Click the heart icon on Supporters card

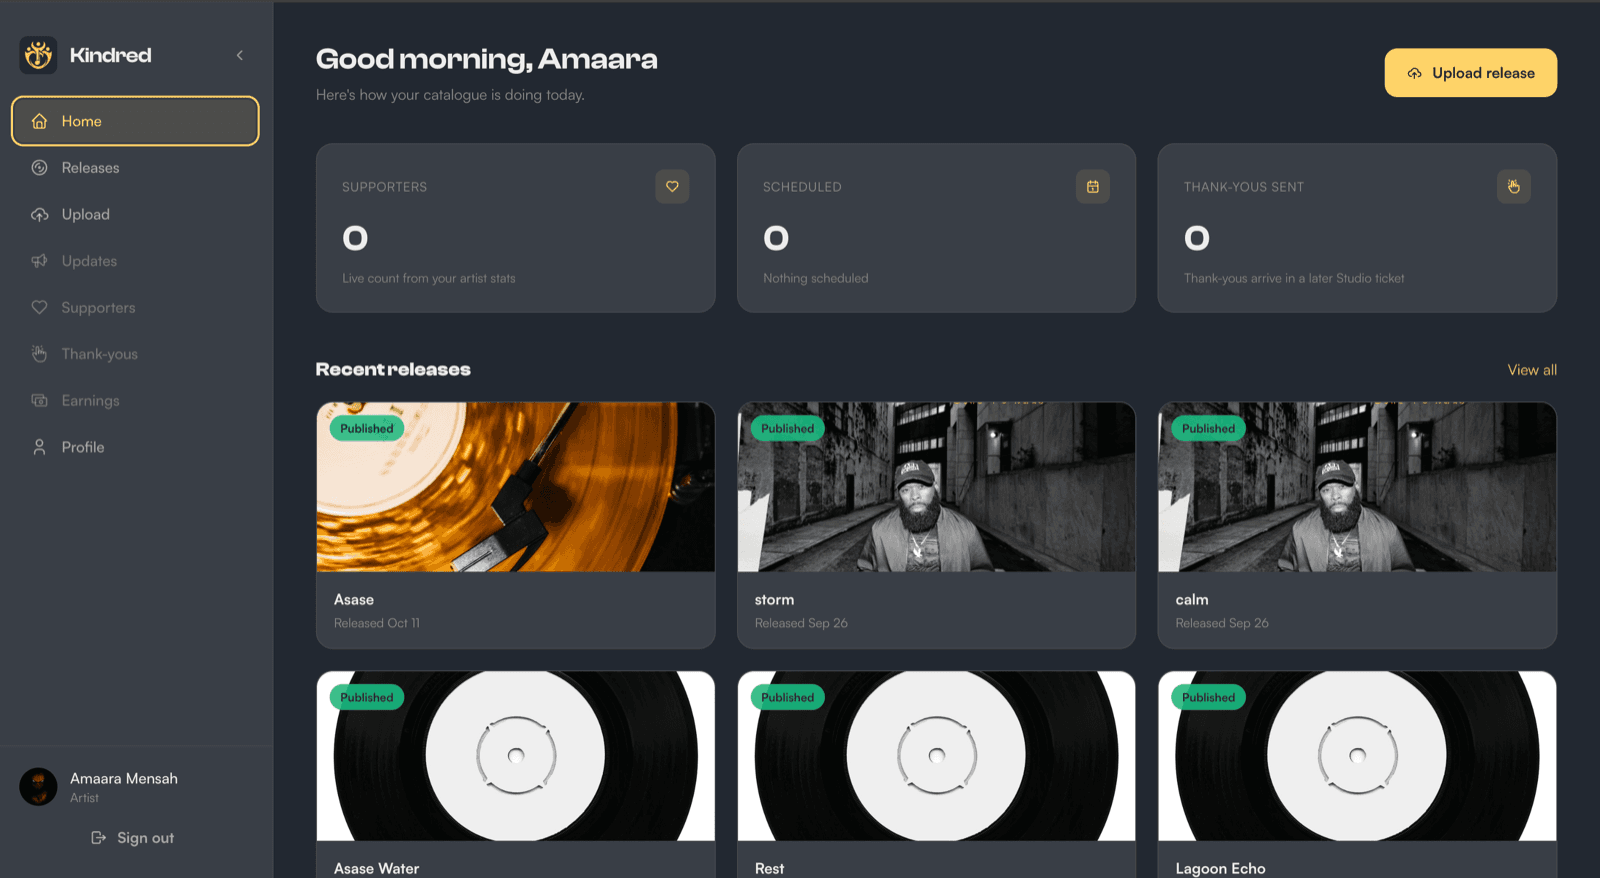tap(672, 186)
